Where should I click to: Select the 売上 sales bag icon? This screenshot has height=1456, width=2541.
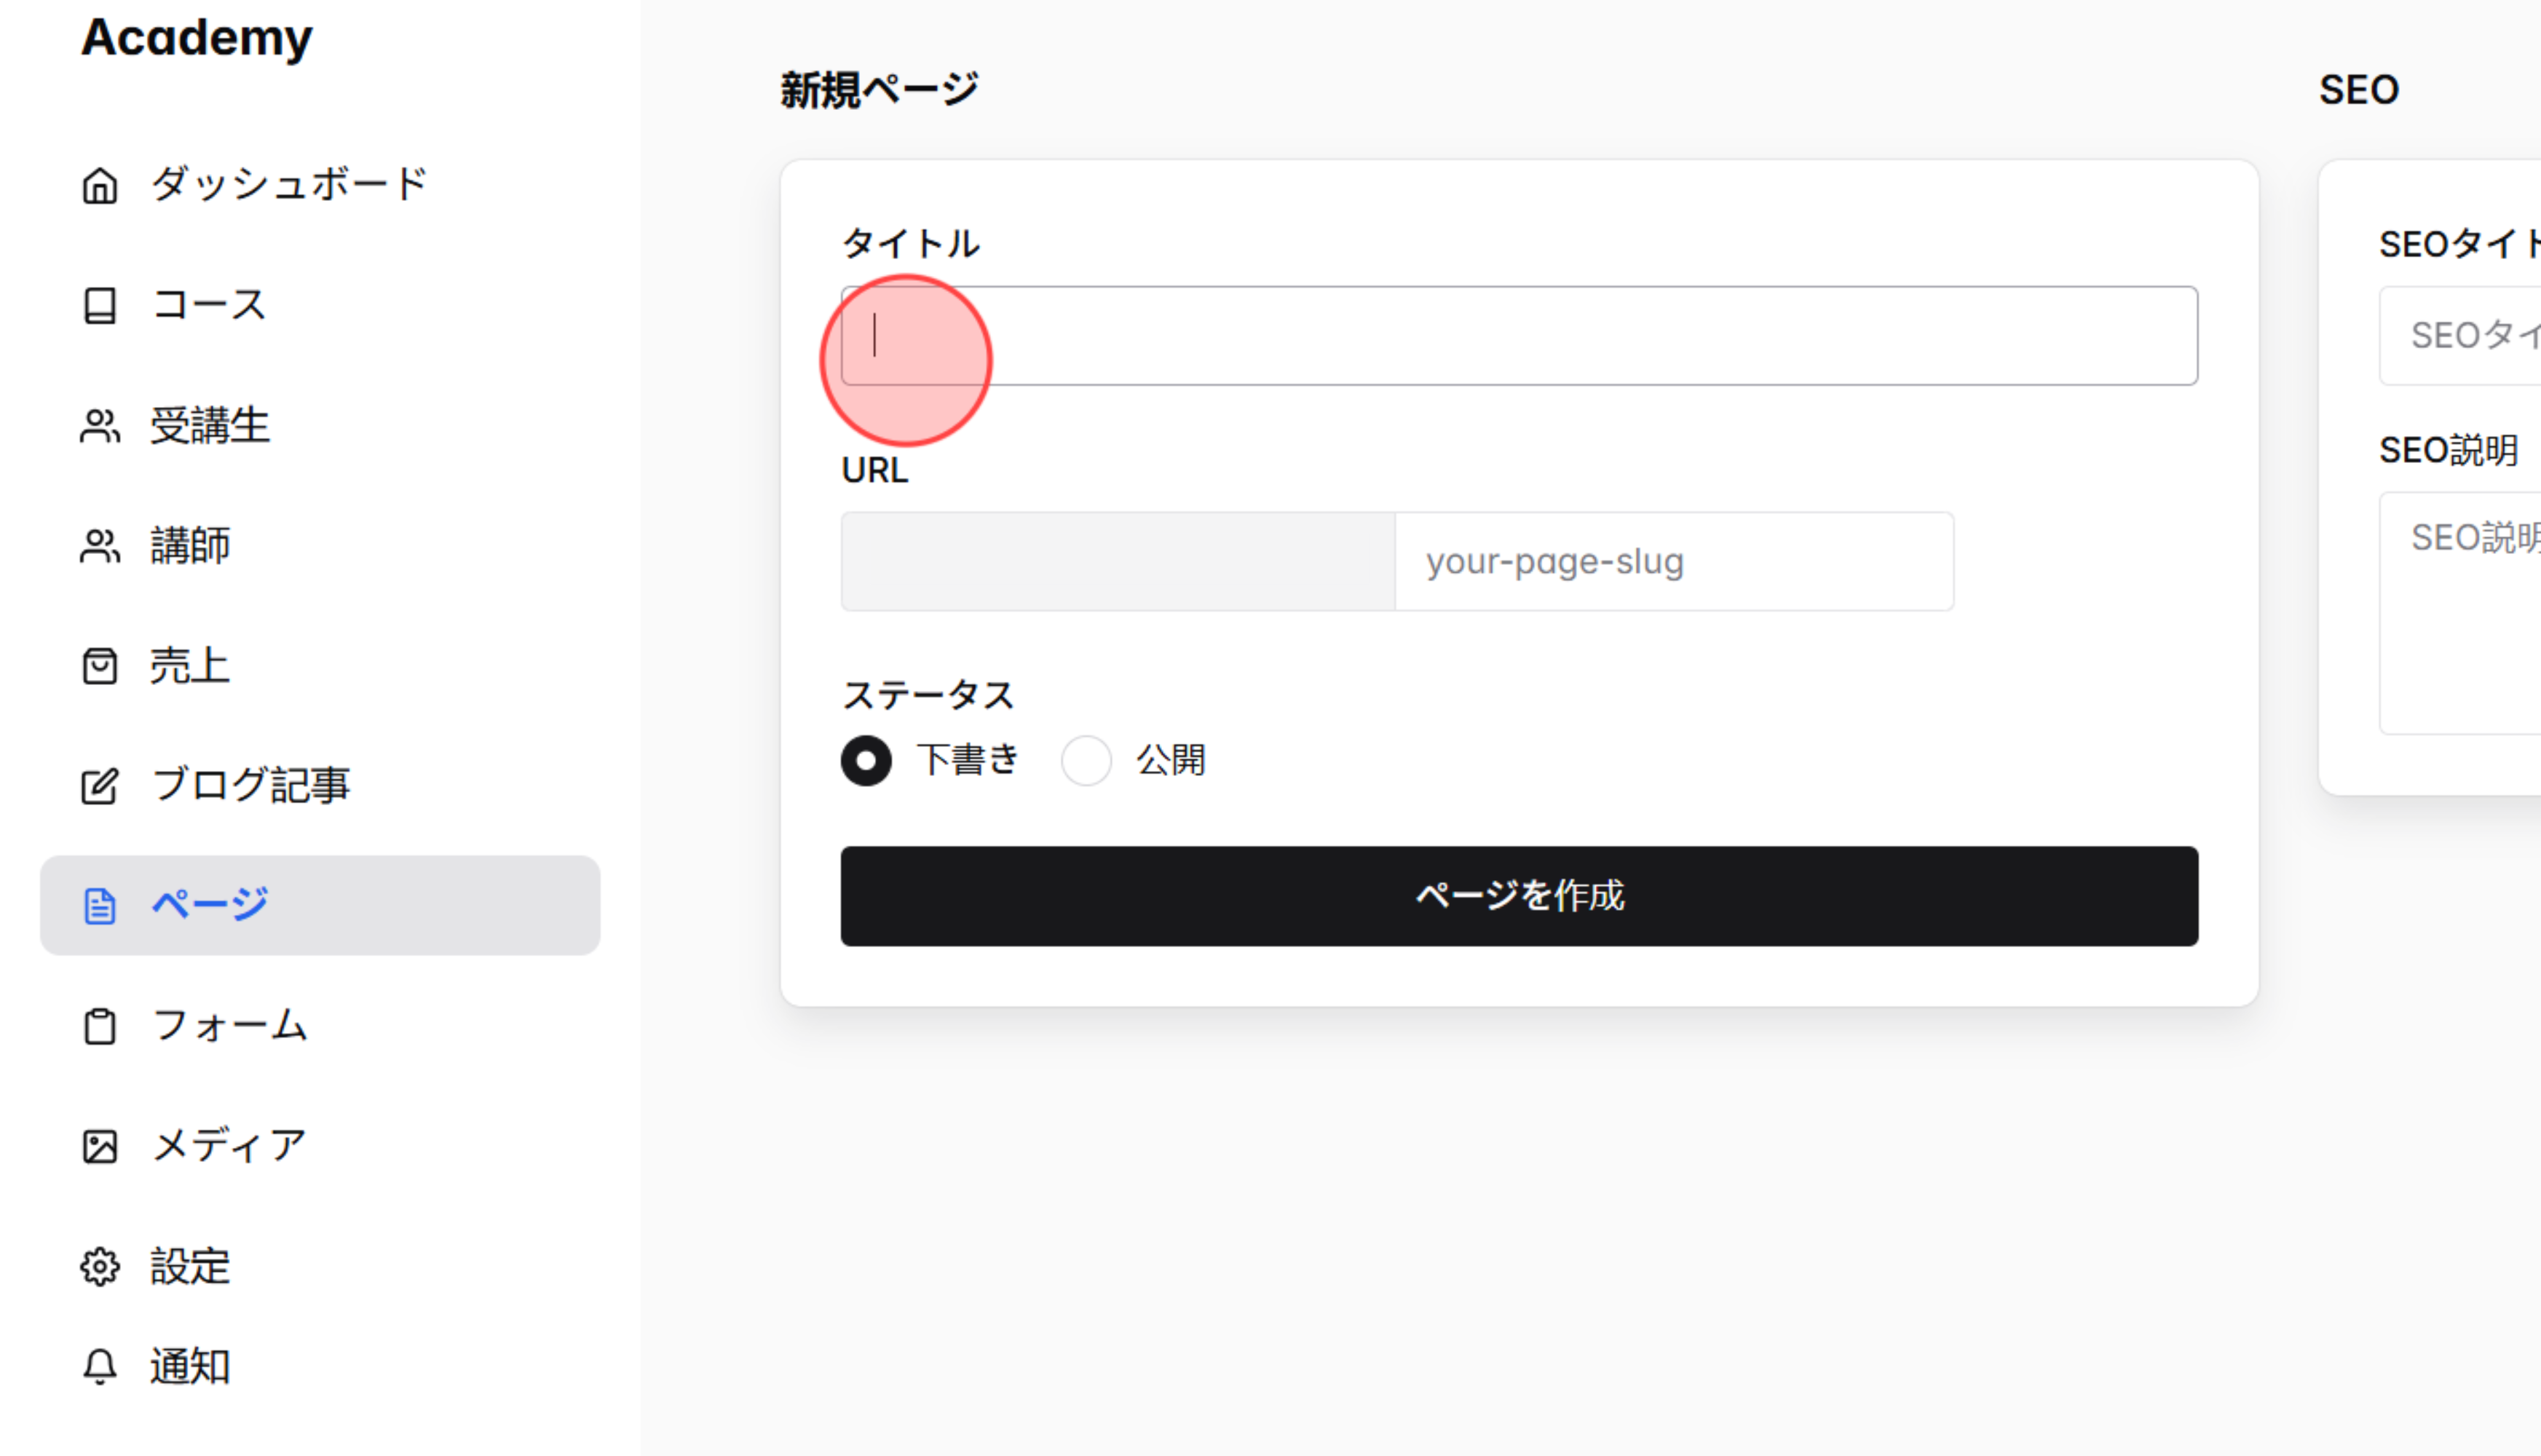[99, 666]
